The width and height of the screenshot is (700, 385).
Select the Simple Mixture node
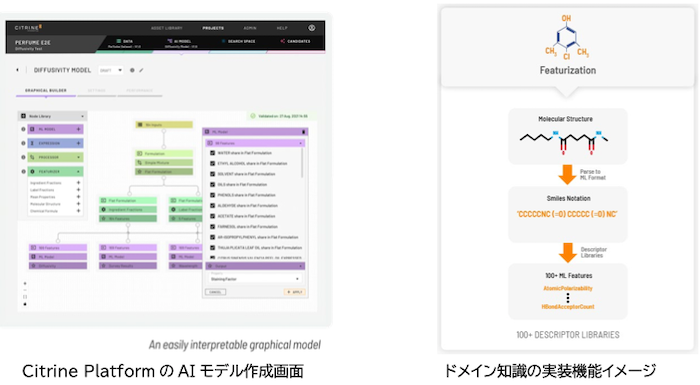[164, 163]
